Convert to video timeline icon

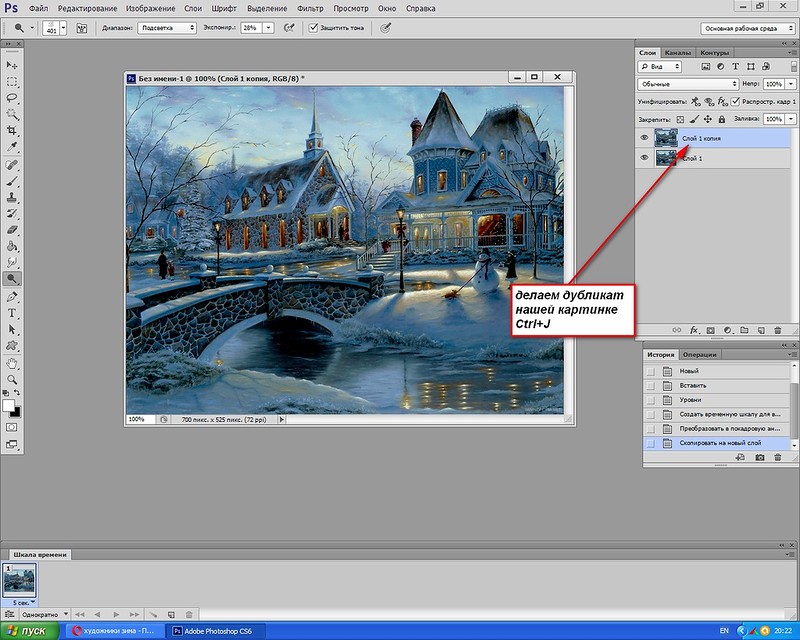click(x=10, y=614)
